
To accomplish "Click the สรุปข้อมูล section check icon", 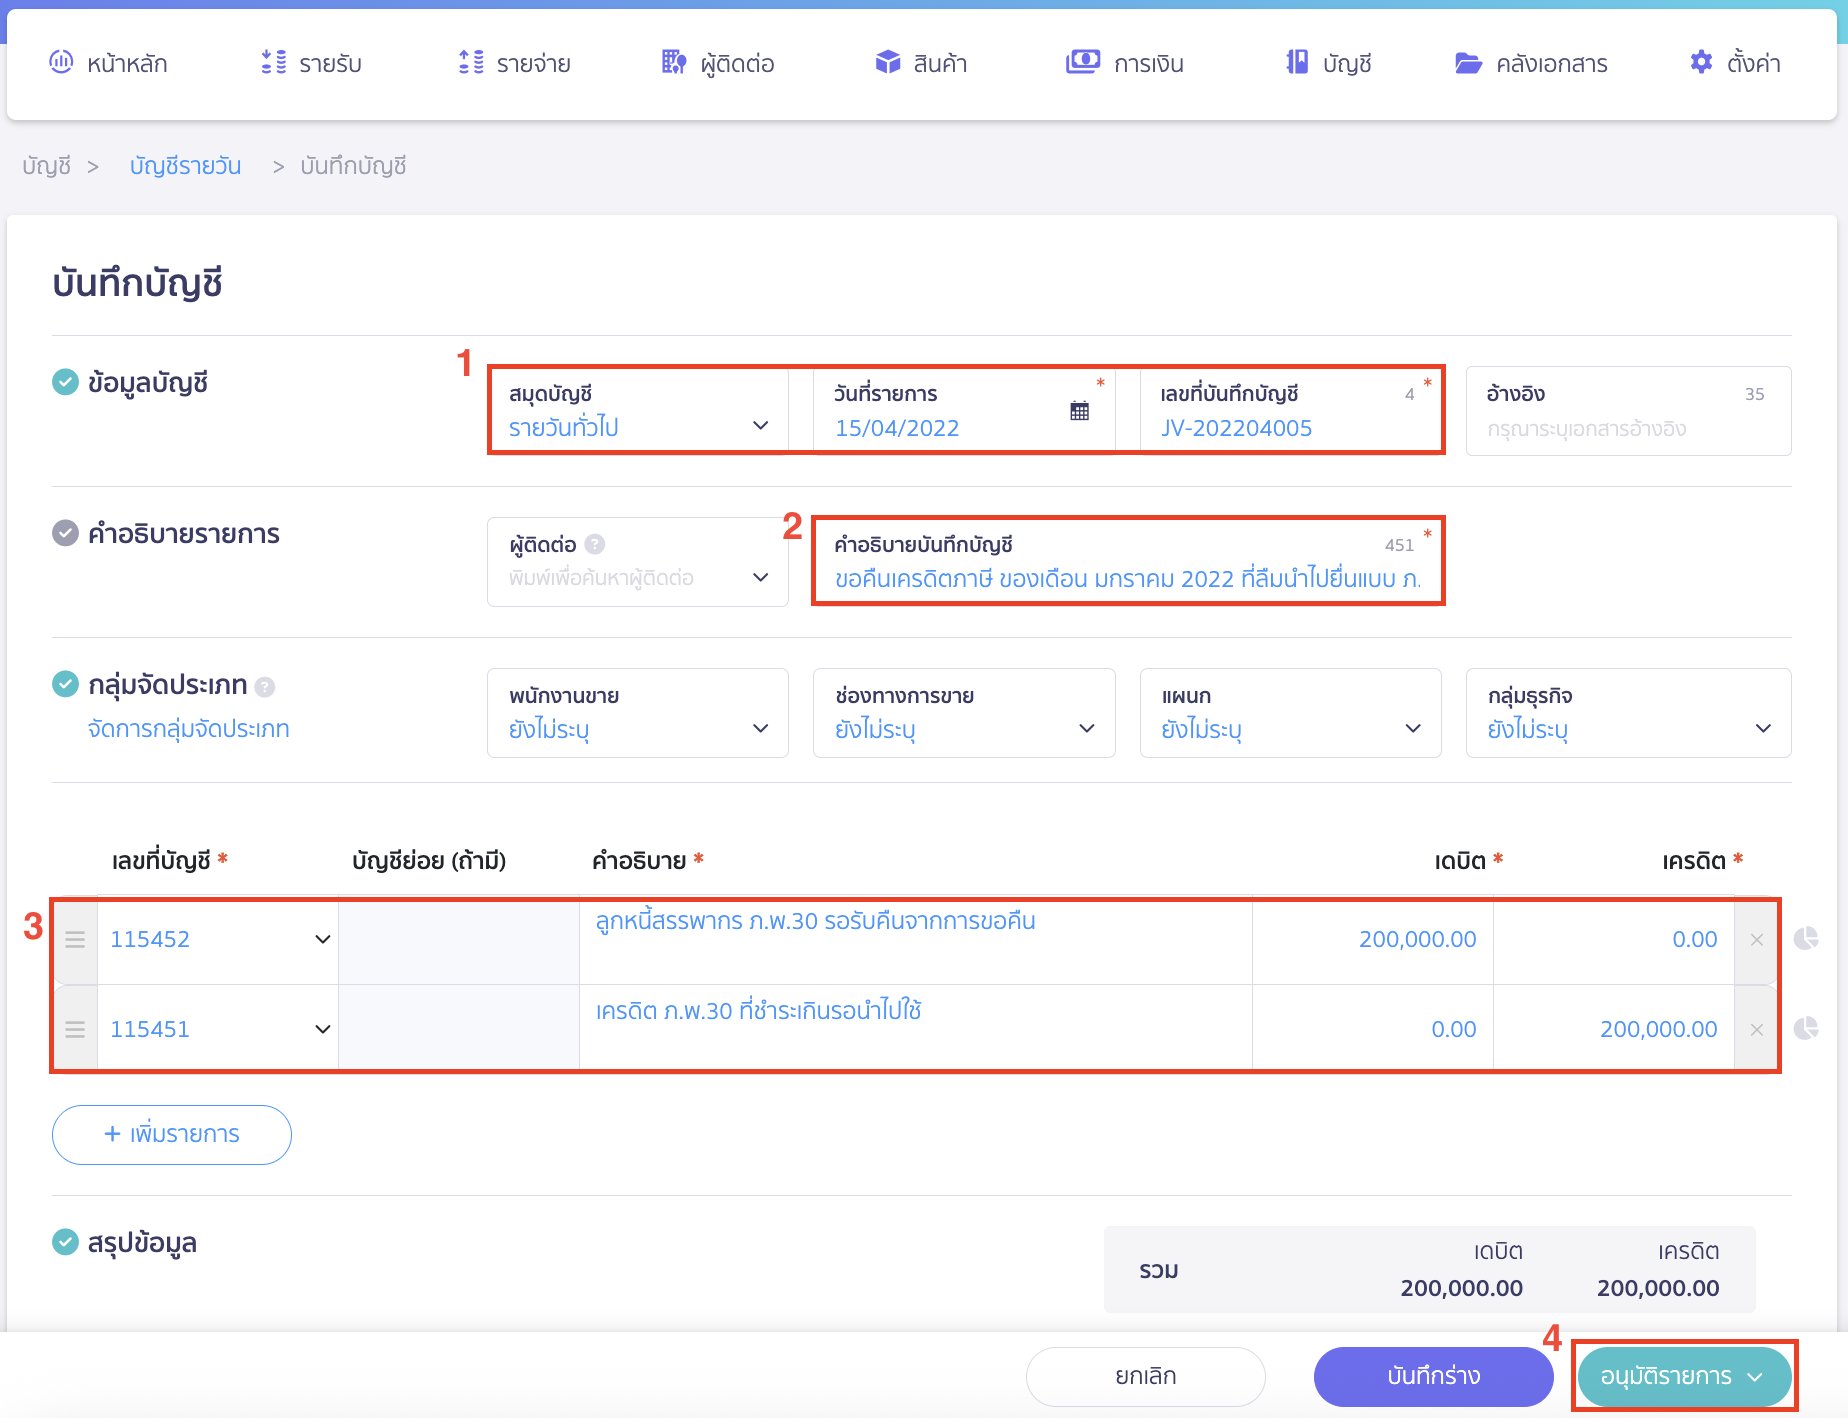I will [x=65, y=1242].
